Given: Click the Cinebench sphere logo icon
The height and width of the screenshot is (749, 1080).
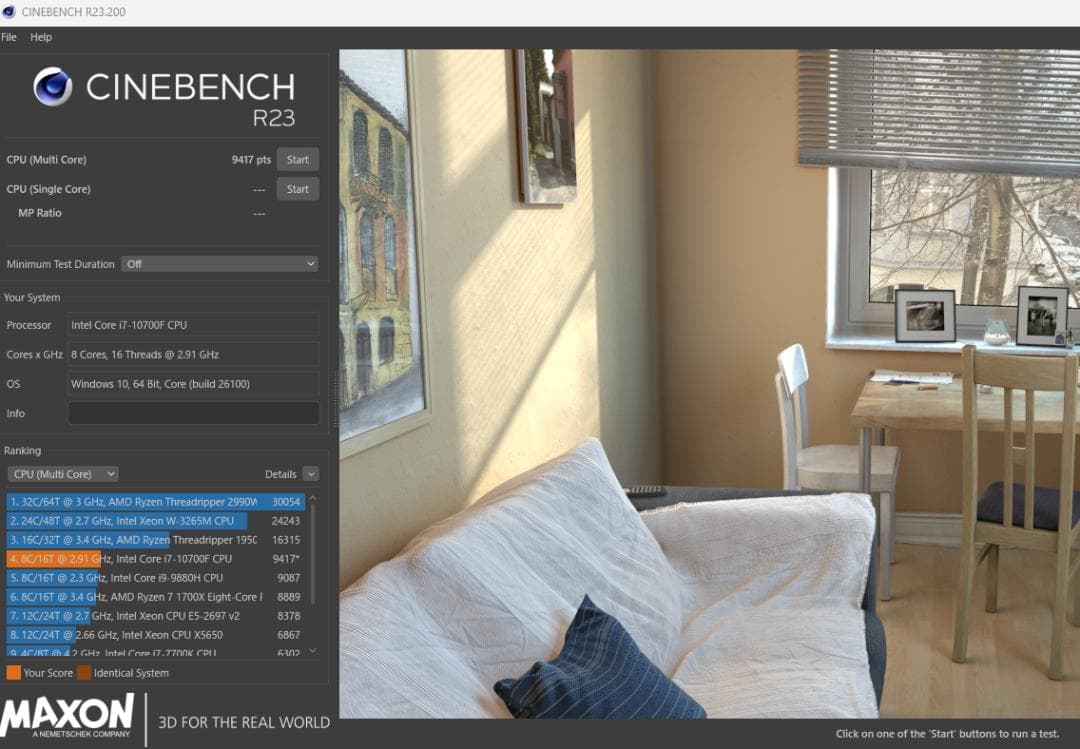Looking at the screenshot, I should click(52, 87).
